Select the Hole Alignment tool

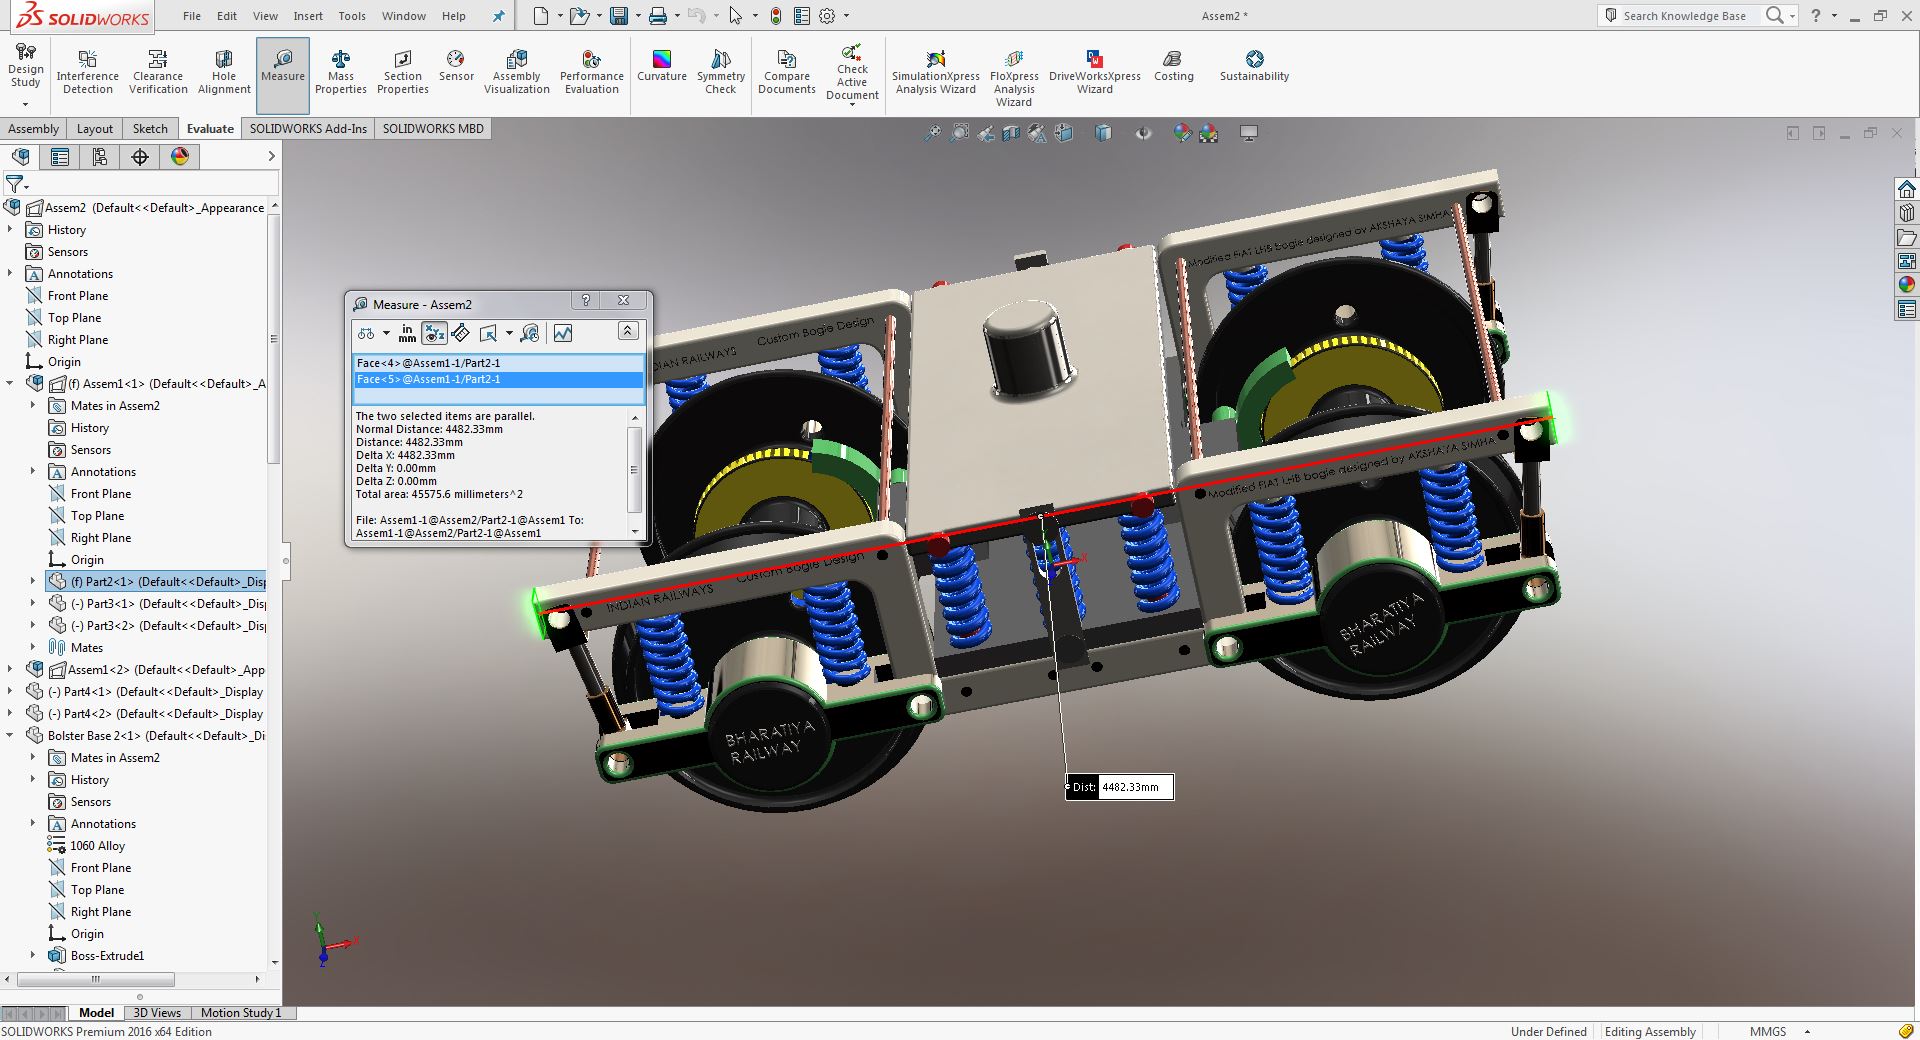point(224,72)
